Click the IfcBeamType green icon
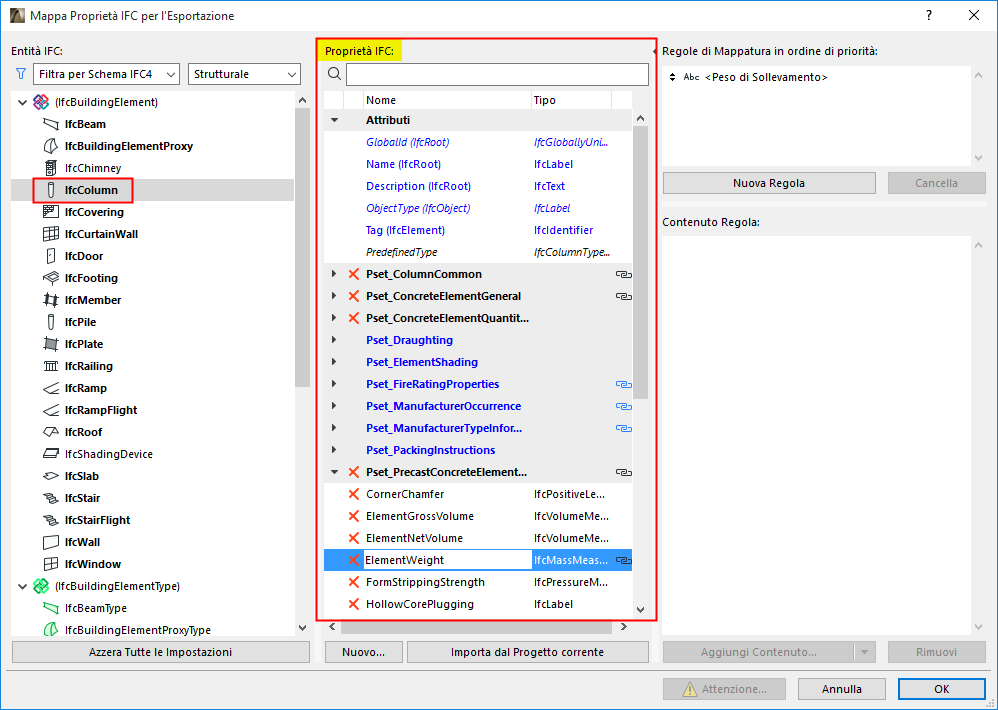This screenshot has width=998, height=710. pos(51,608)
